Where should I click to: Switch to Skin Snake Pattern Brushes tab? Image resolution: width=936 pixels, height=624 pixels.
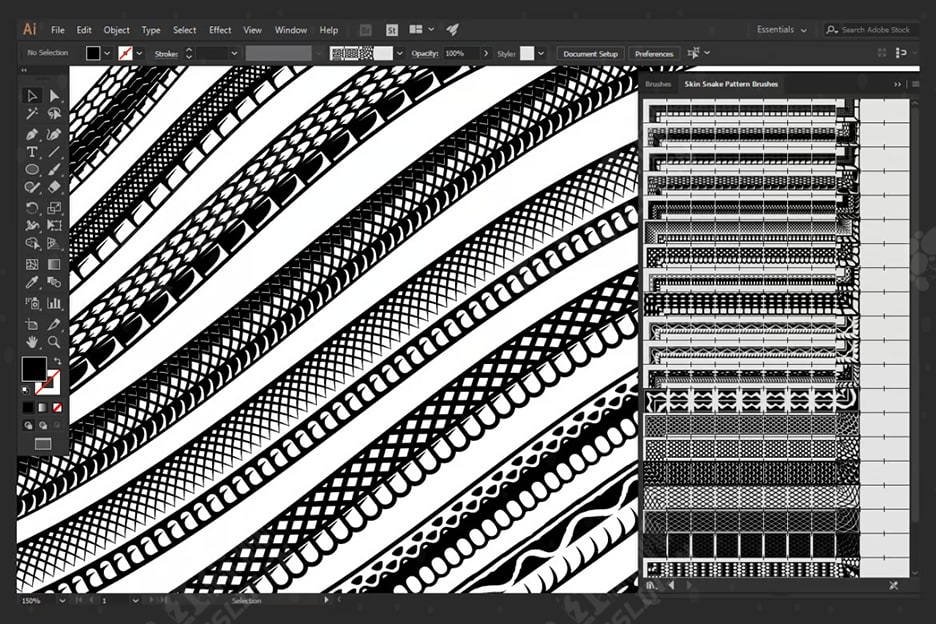(x=731, y=84)
